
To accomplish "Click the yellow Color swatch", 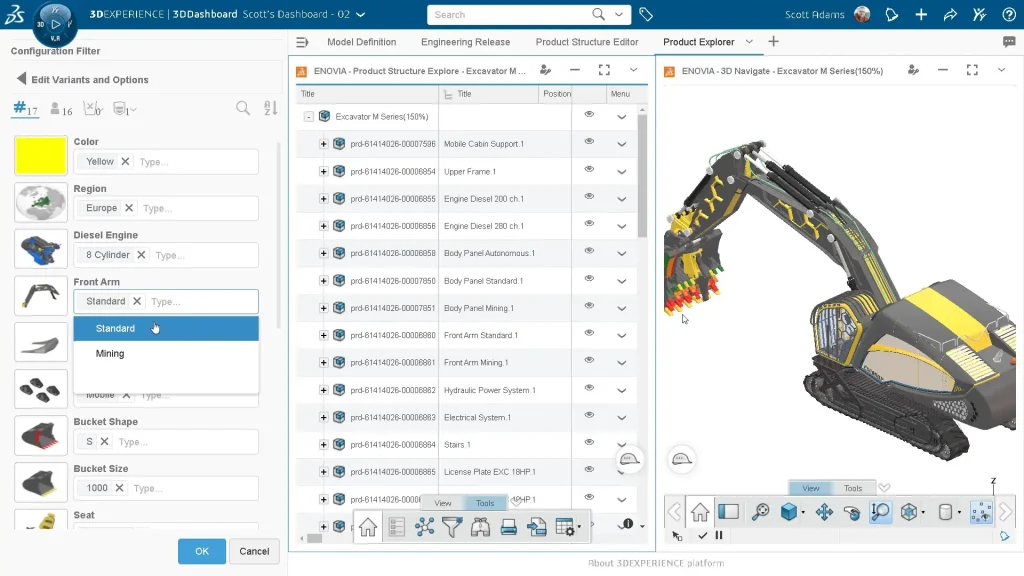I will coord(41,156).
